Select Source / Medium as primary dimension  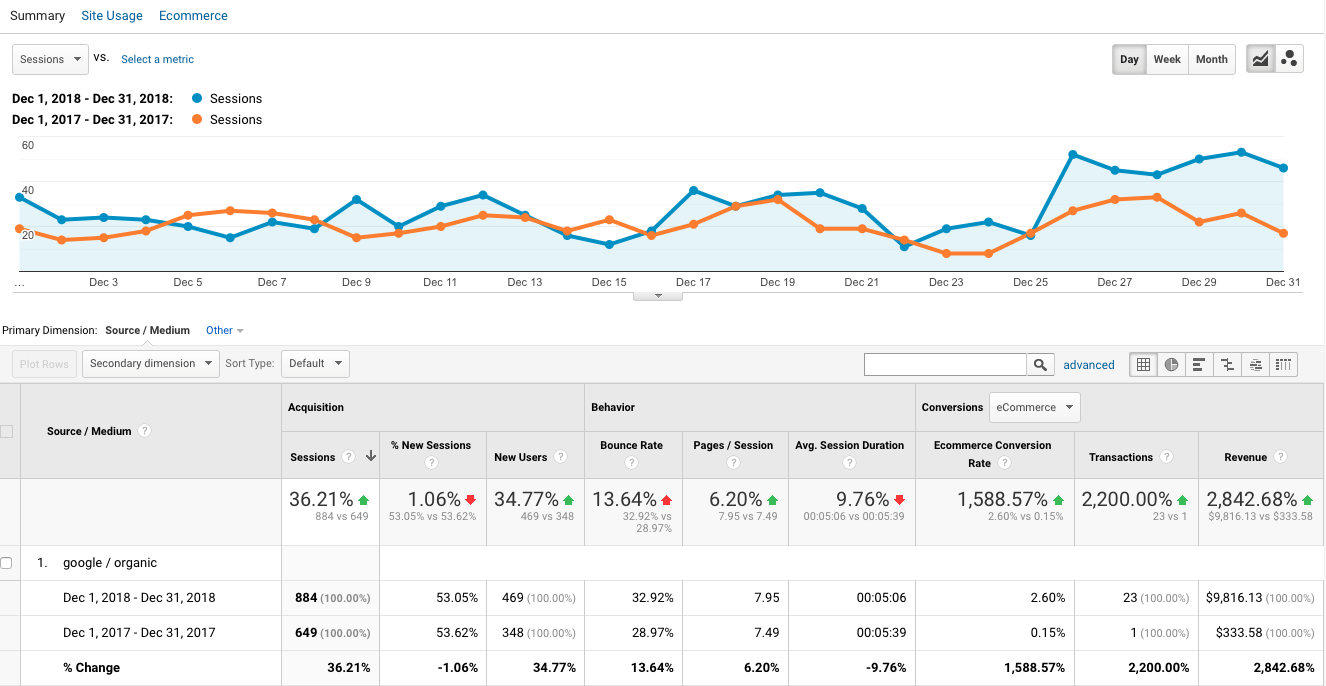[147, 330]
